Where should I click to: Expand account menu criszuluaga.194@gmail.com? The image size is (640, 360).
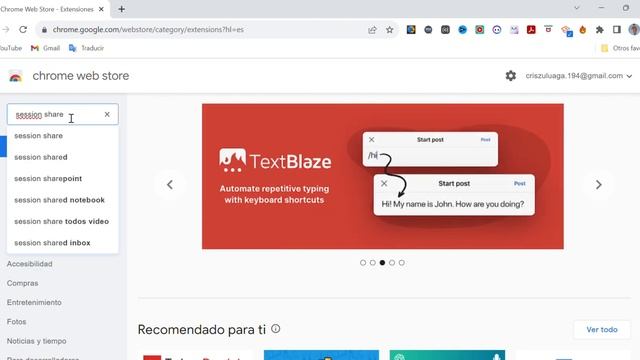coord(578,76)
